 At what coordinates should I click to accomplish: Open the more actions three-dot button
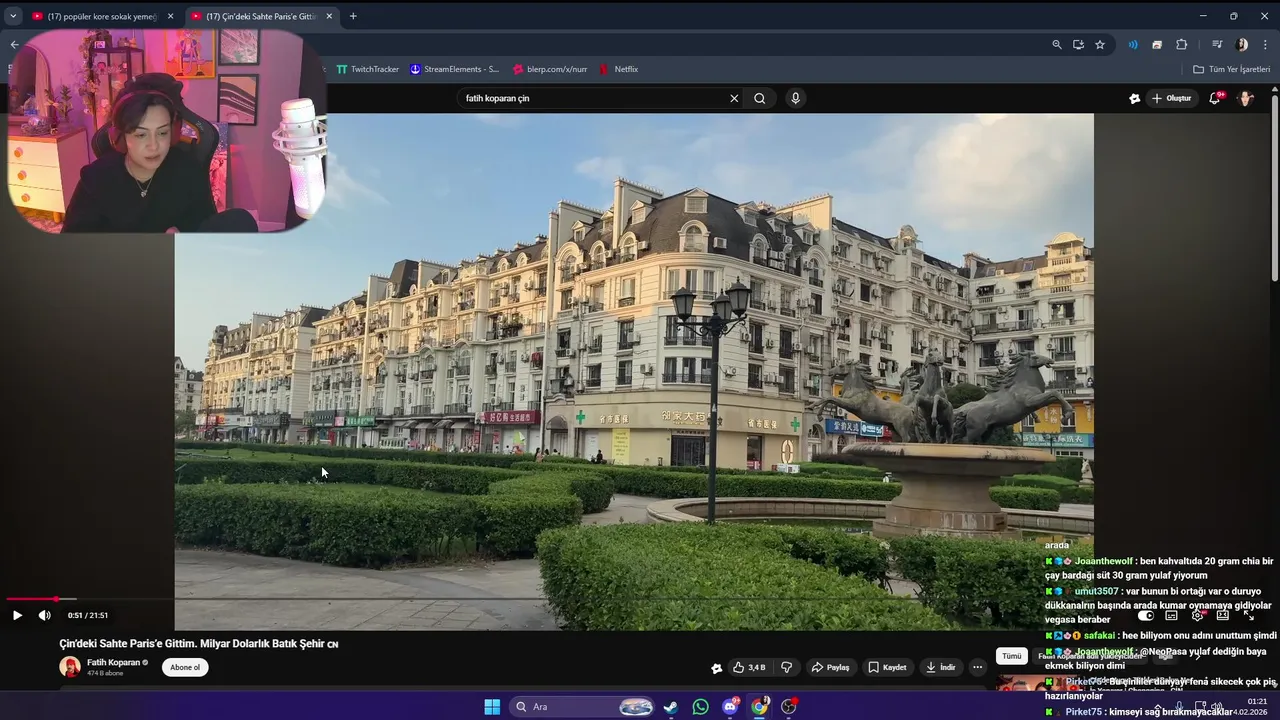pyautogui.click(x=977, y=667)
